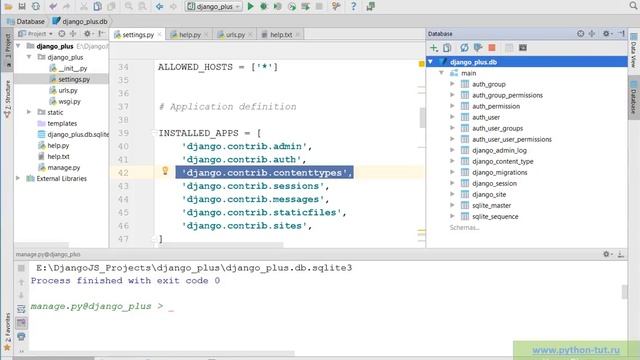Click the Cut scissors icon
This screenshot has height=360, width=640.
click(84, 7)
